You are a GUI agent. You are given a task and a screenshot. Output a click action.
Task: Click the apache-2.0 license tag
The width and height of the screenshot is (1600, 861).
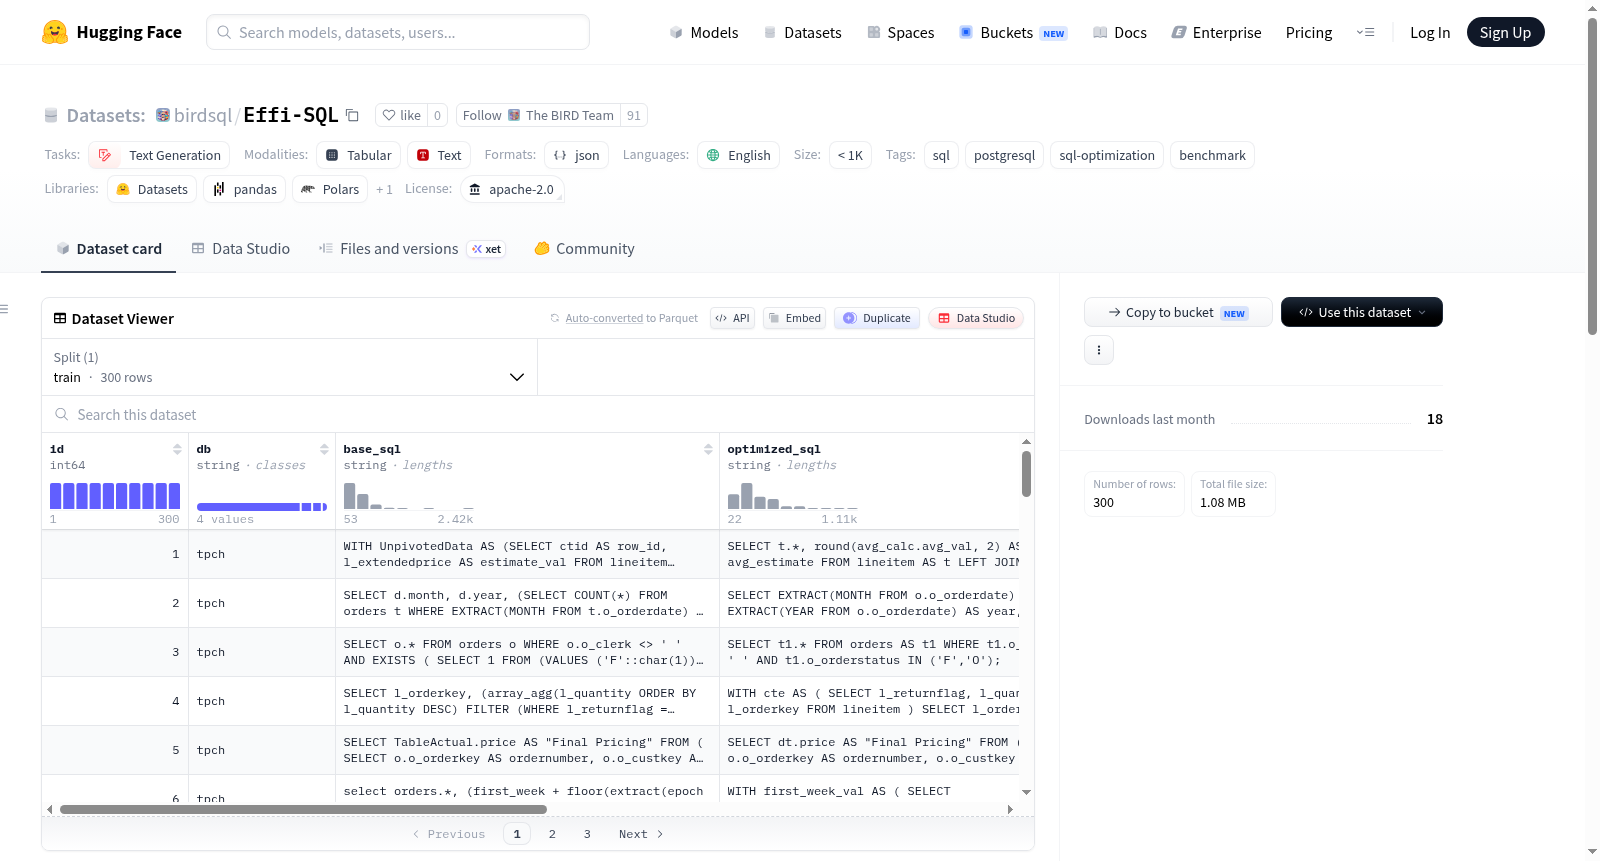click(x=512, y=189)
